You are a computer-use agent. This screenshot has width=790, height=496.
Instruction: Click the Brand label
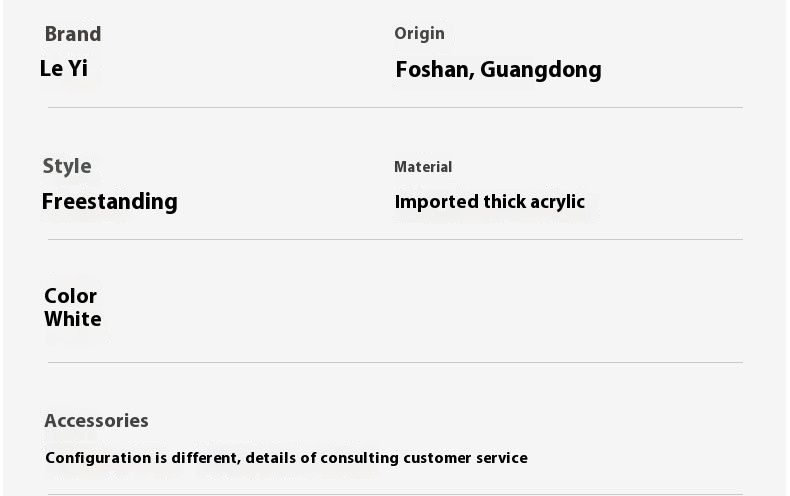tap(72, 34)
